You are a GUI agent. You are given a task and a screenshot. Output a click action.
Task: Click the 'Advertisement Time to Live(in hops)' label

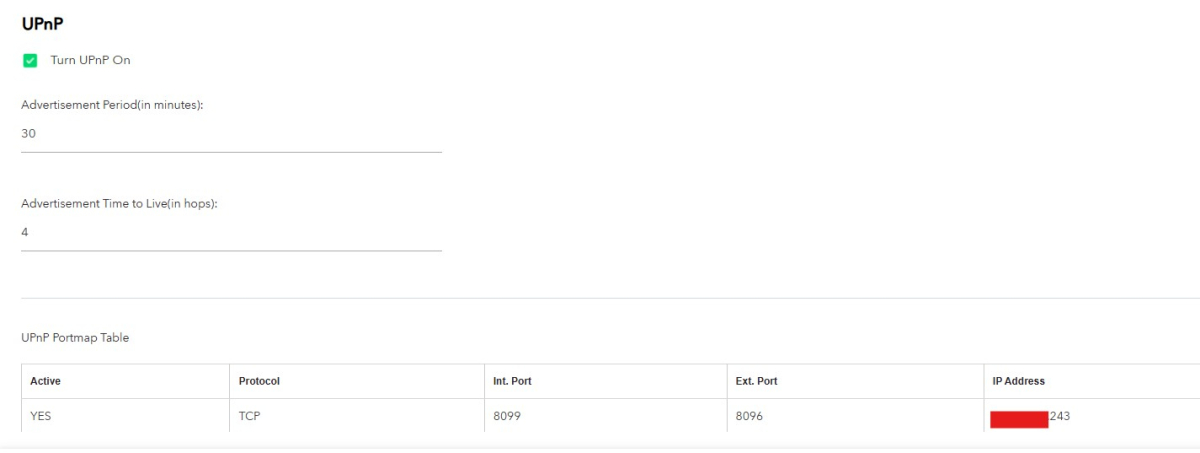[x=119, y=203]
